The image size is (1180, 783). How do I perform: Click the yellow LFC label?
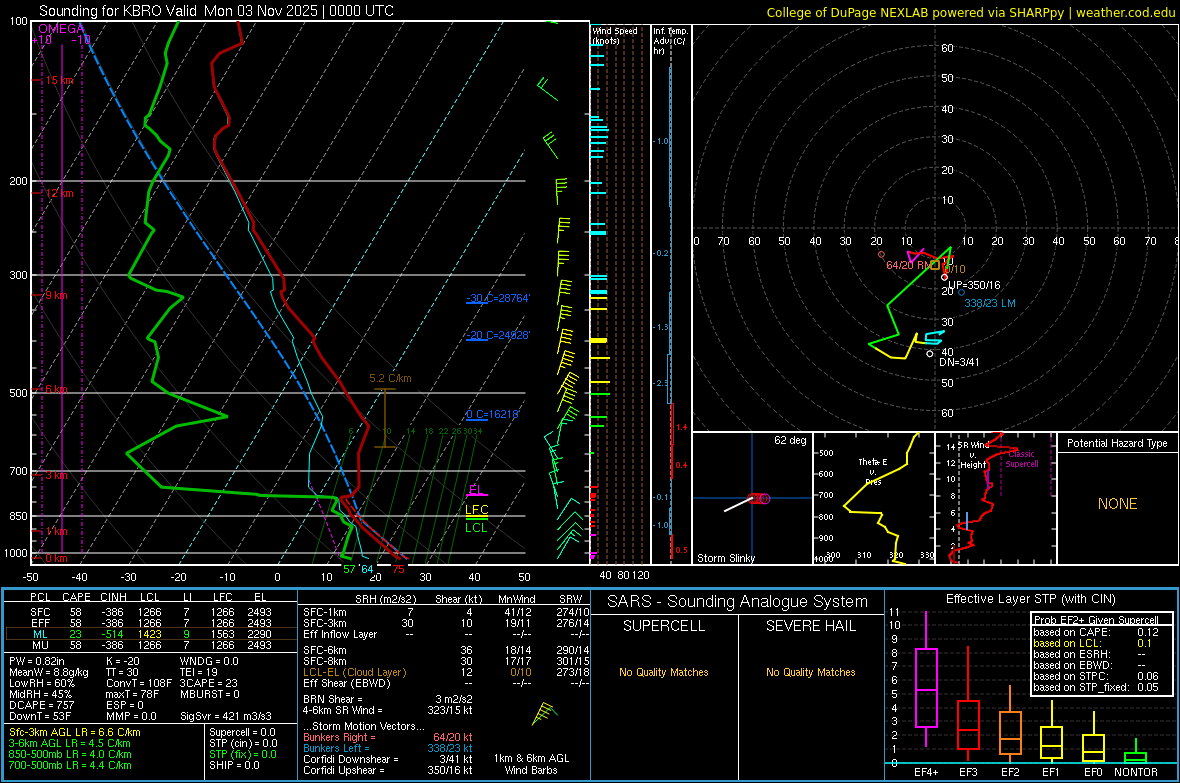coord(476,510)
